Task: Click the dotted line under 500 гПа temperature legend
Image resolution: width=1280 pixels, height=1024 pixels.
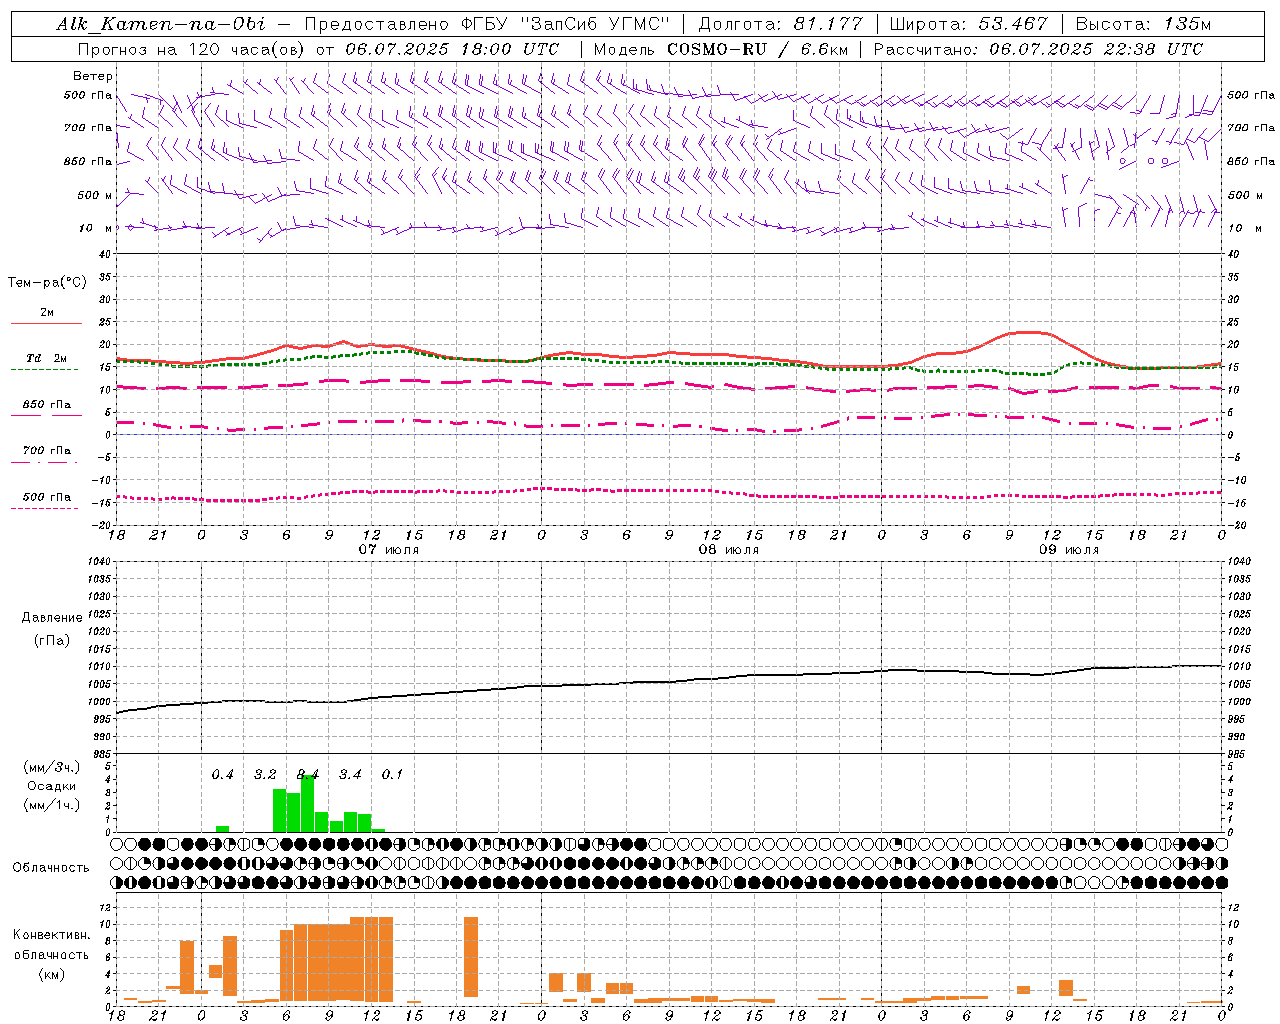Action: [x=44, y=508]
